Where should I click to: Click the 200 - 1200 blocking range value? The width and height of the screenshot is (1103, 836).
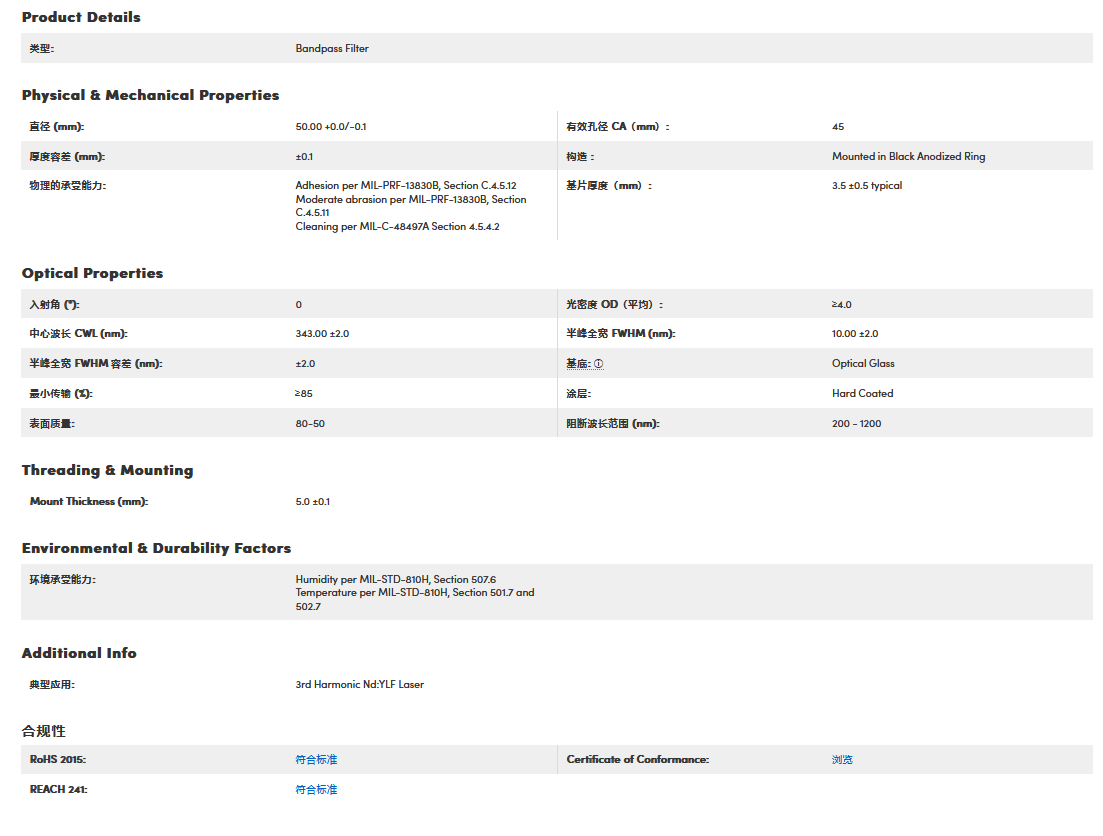(856, 424)
